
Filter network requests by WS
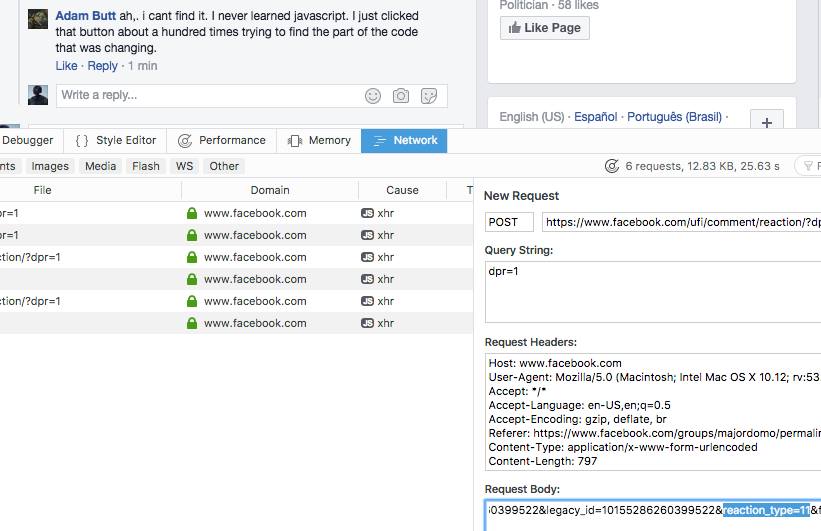coord(184,166)
